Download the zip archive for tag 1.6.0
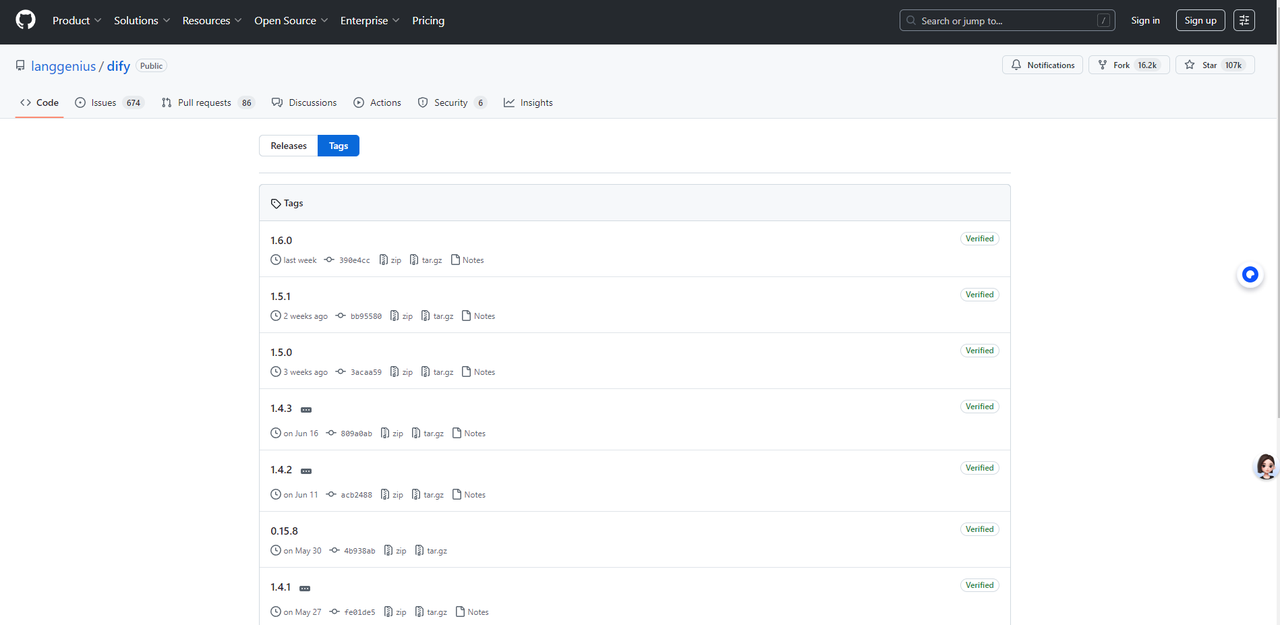The image size is (1280, 625). click(390, 260)
